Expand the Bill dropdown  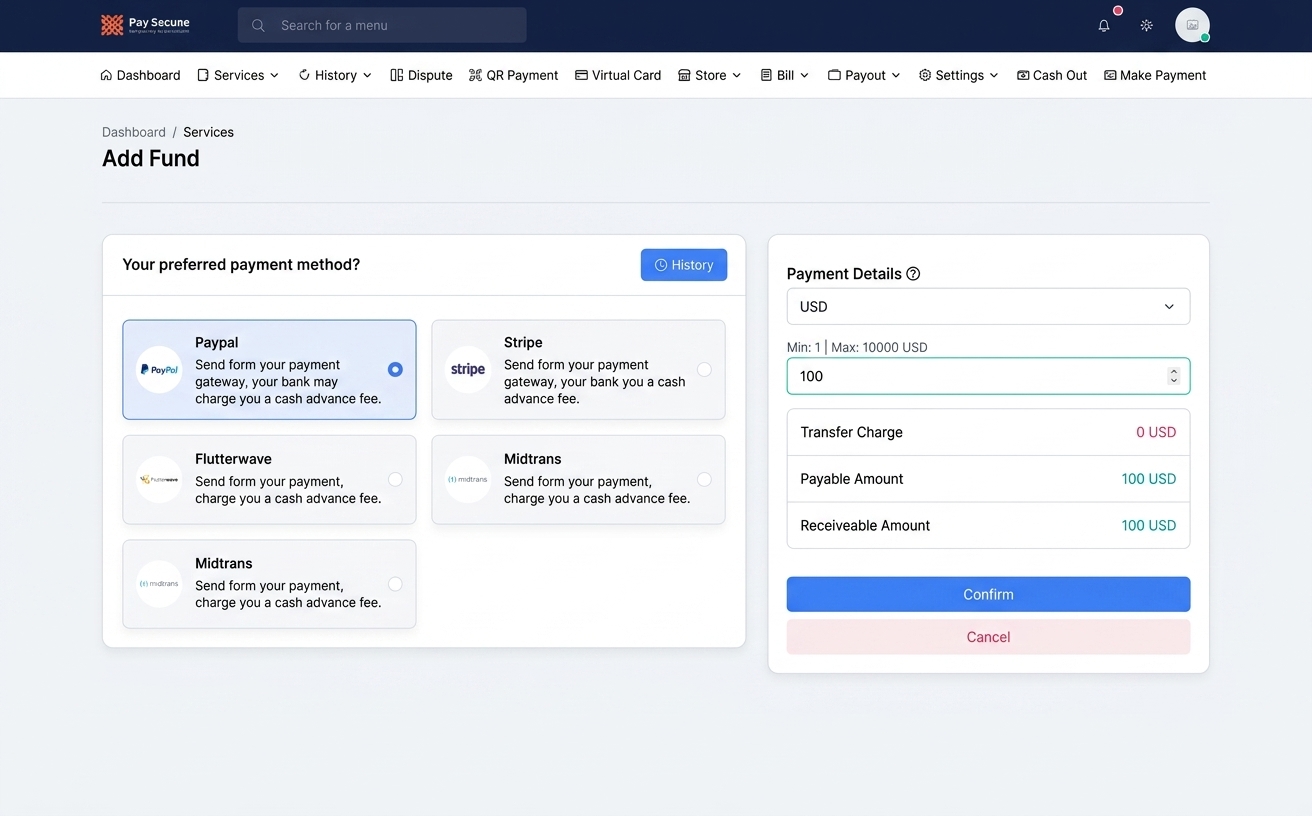785,75
